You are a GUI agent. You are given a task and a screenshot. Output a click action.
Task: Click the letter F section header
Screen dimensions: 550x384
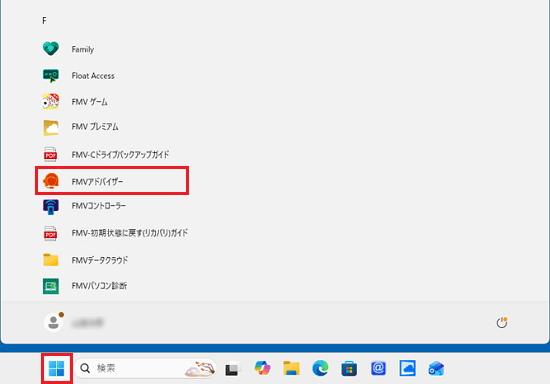(x=44, y=21)
